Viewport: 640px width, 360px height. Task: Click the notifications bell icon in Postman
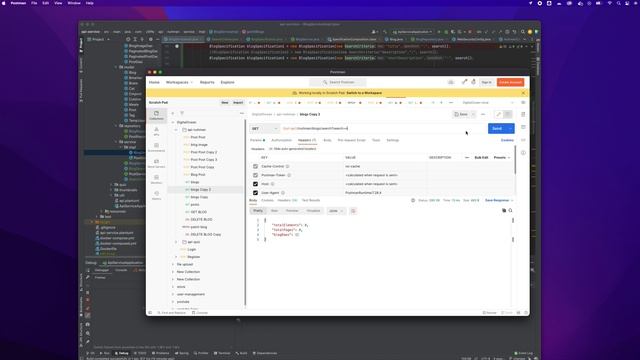[473, 82]
